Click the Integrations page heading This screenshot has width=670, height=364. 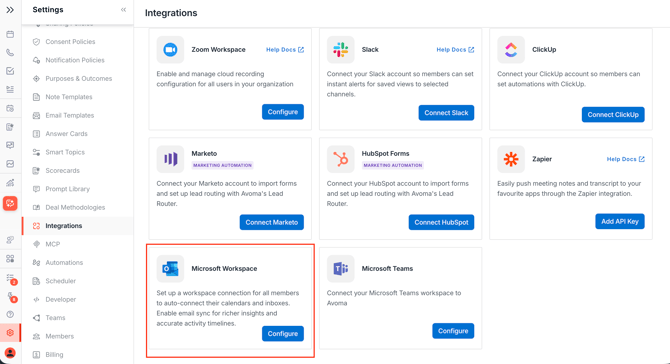(171, 13)
